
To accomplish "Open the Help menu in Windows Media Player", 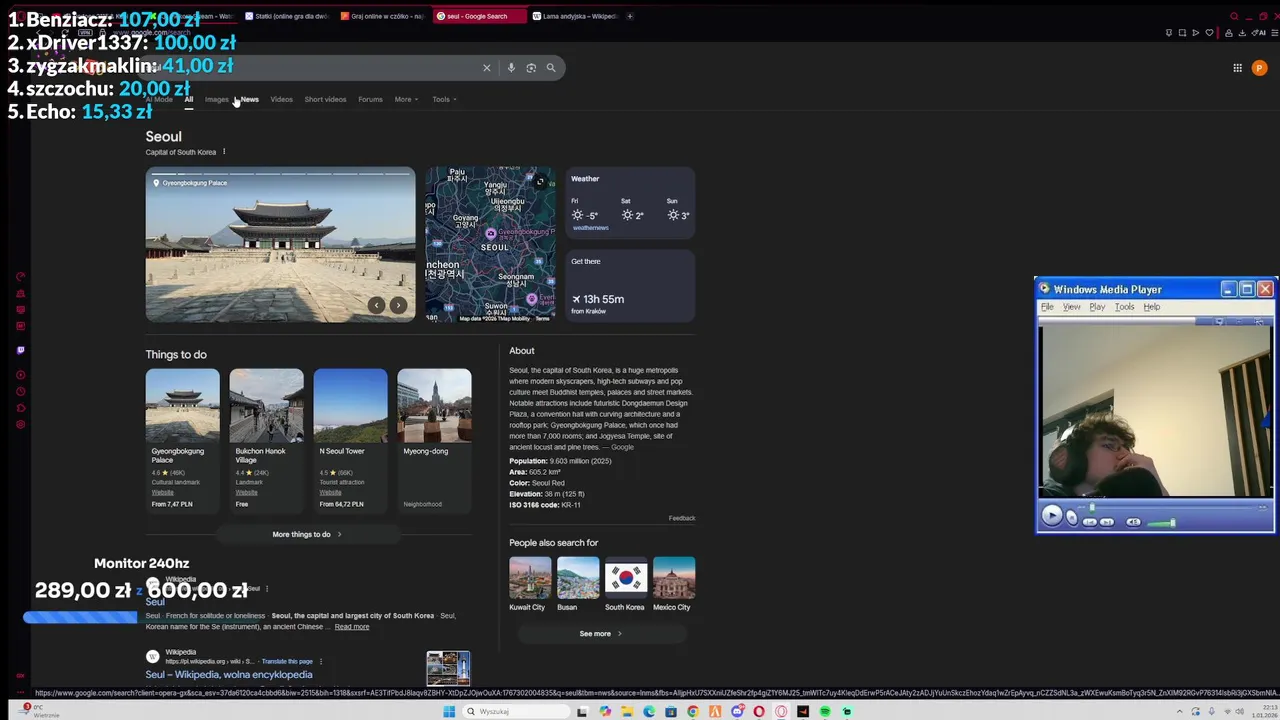I will pos(1151,307).
